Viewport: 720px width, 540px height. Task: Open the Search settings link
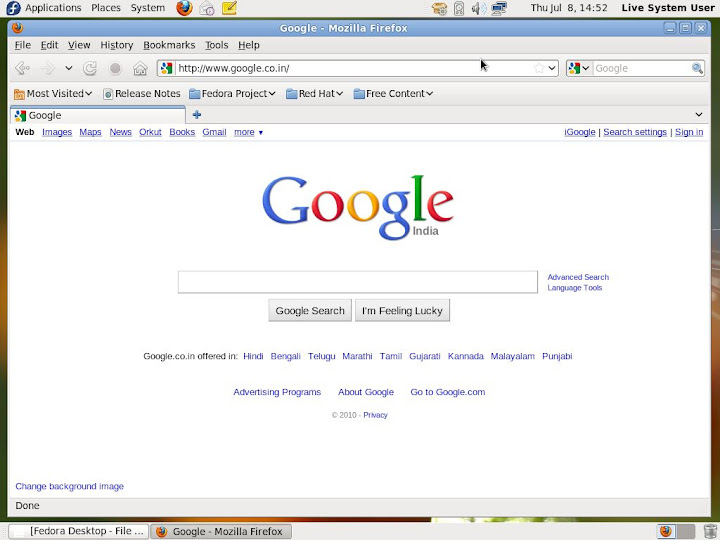[x=635, y=132]
